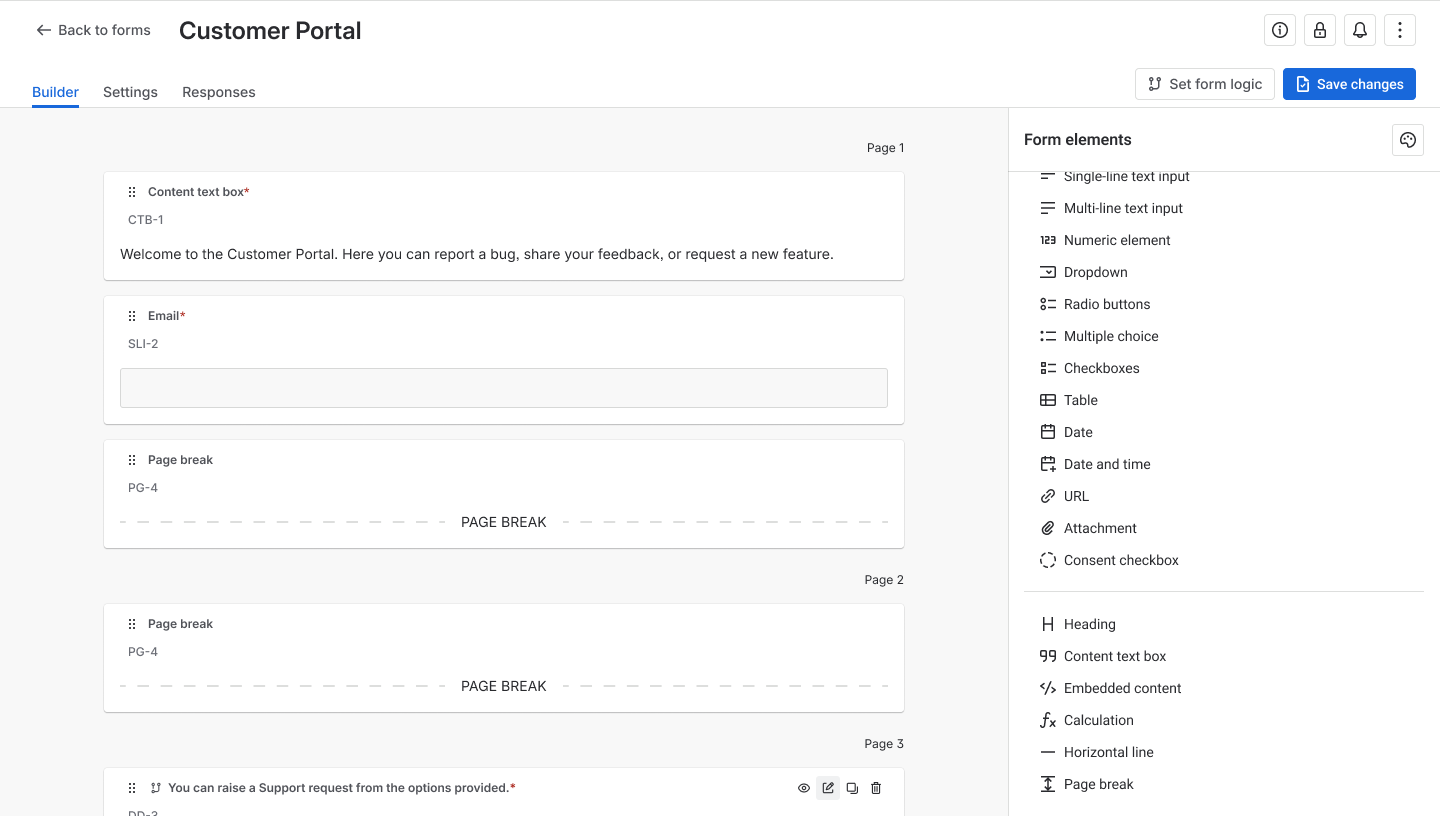Open the three-dot more options menu
1440x816 pixels.
tap(1400, 30)
